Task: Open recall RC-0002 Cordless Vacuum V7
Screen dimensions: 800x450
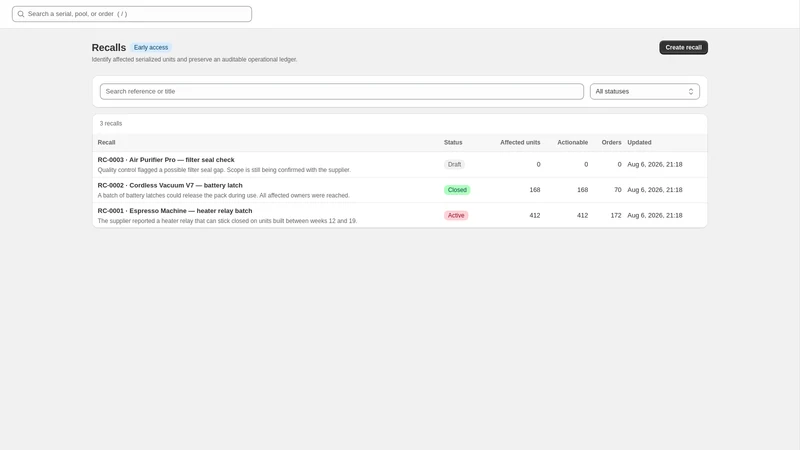Action: point(170,185)
